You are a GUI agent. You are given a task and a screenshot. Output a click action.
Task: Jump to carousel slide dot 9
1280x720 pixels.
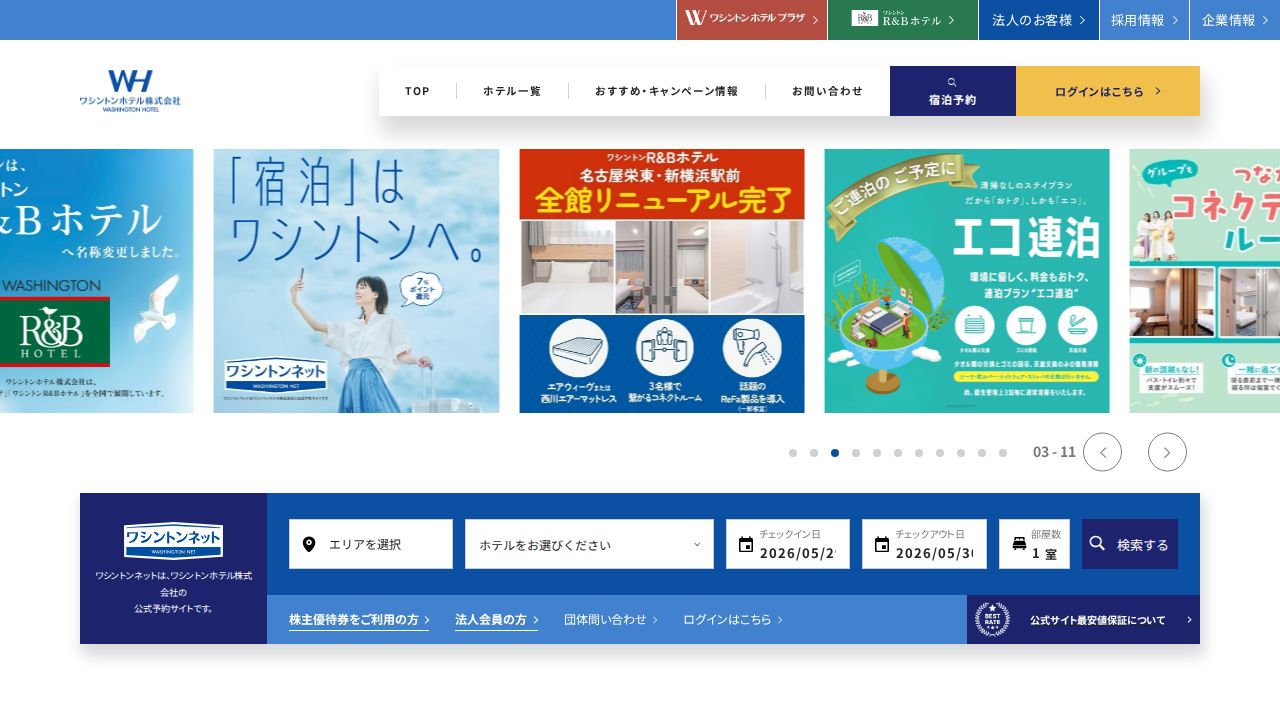pyautogui.click(x=961, y=453)
